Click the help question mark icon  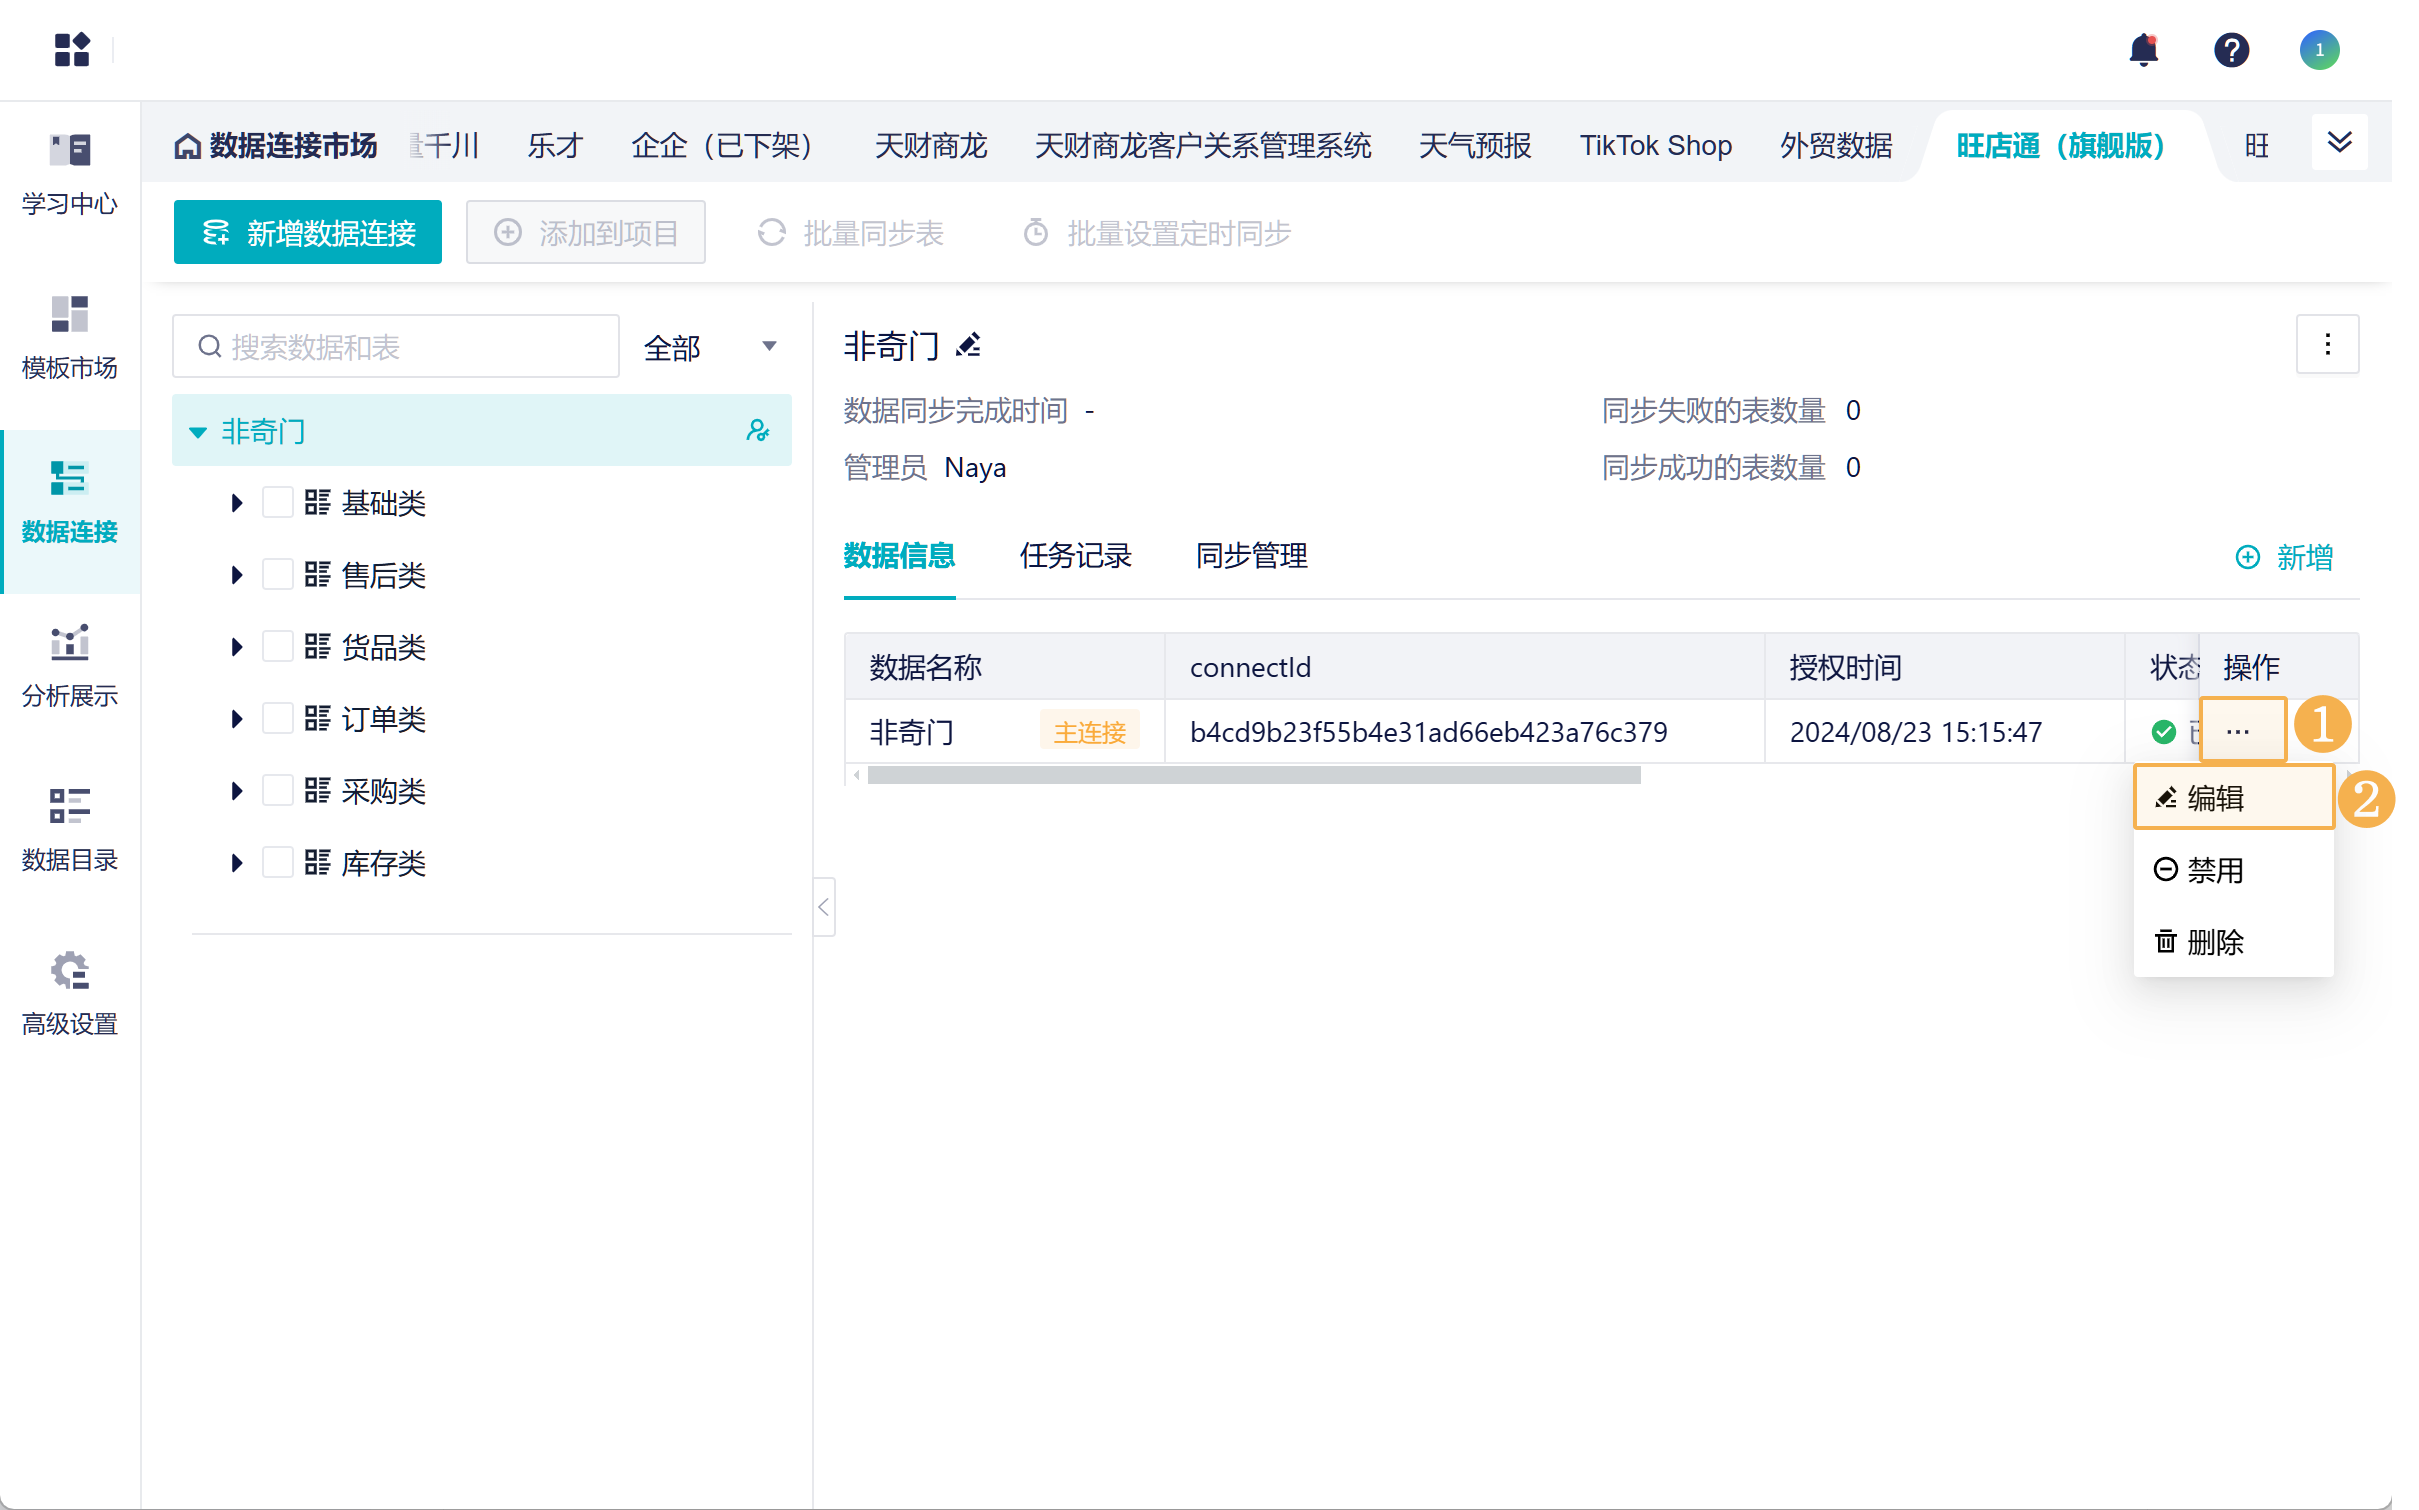2231,49
